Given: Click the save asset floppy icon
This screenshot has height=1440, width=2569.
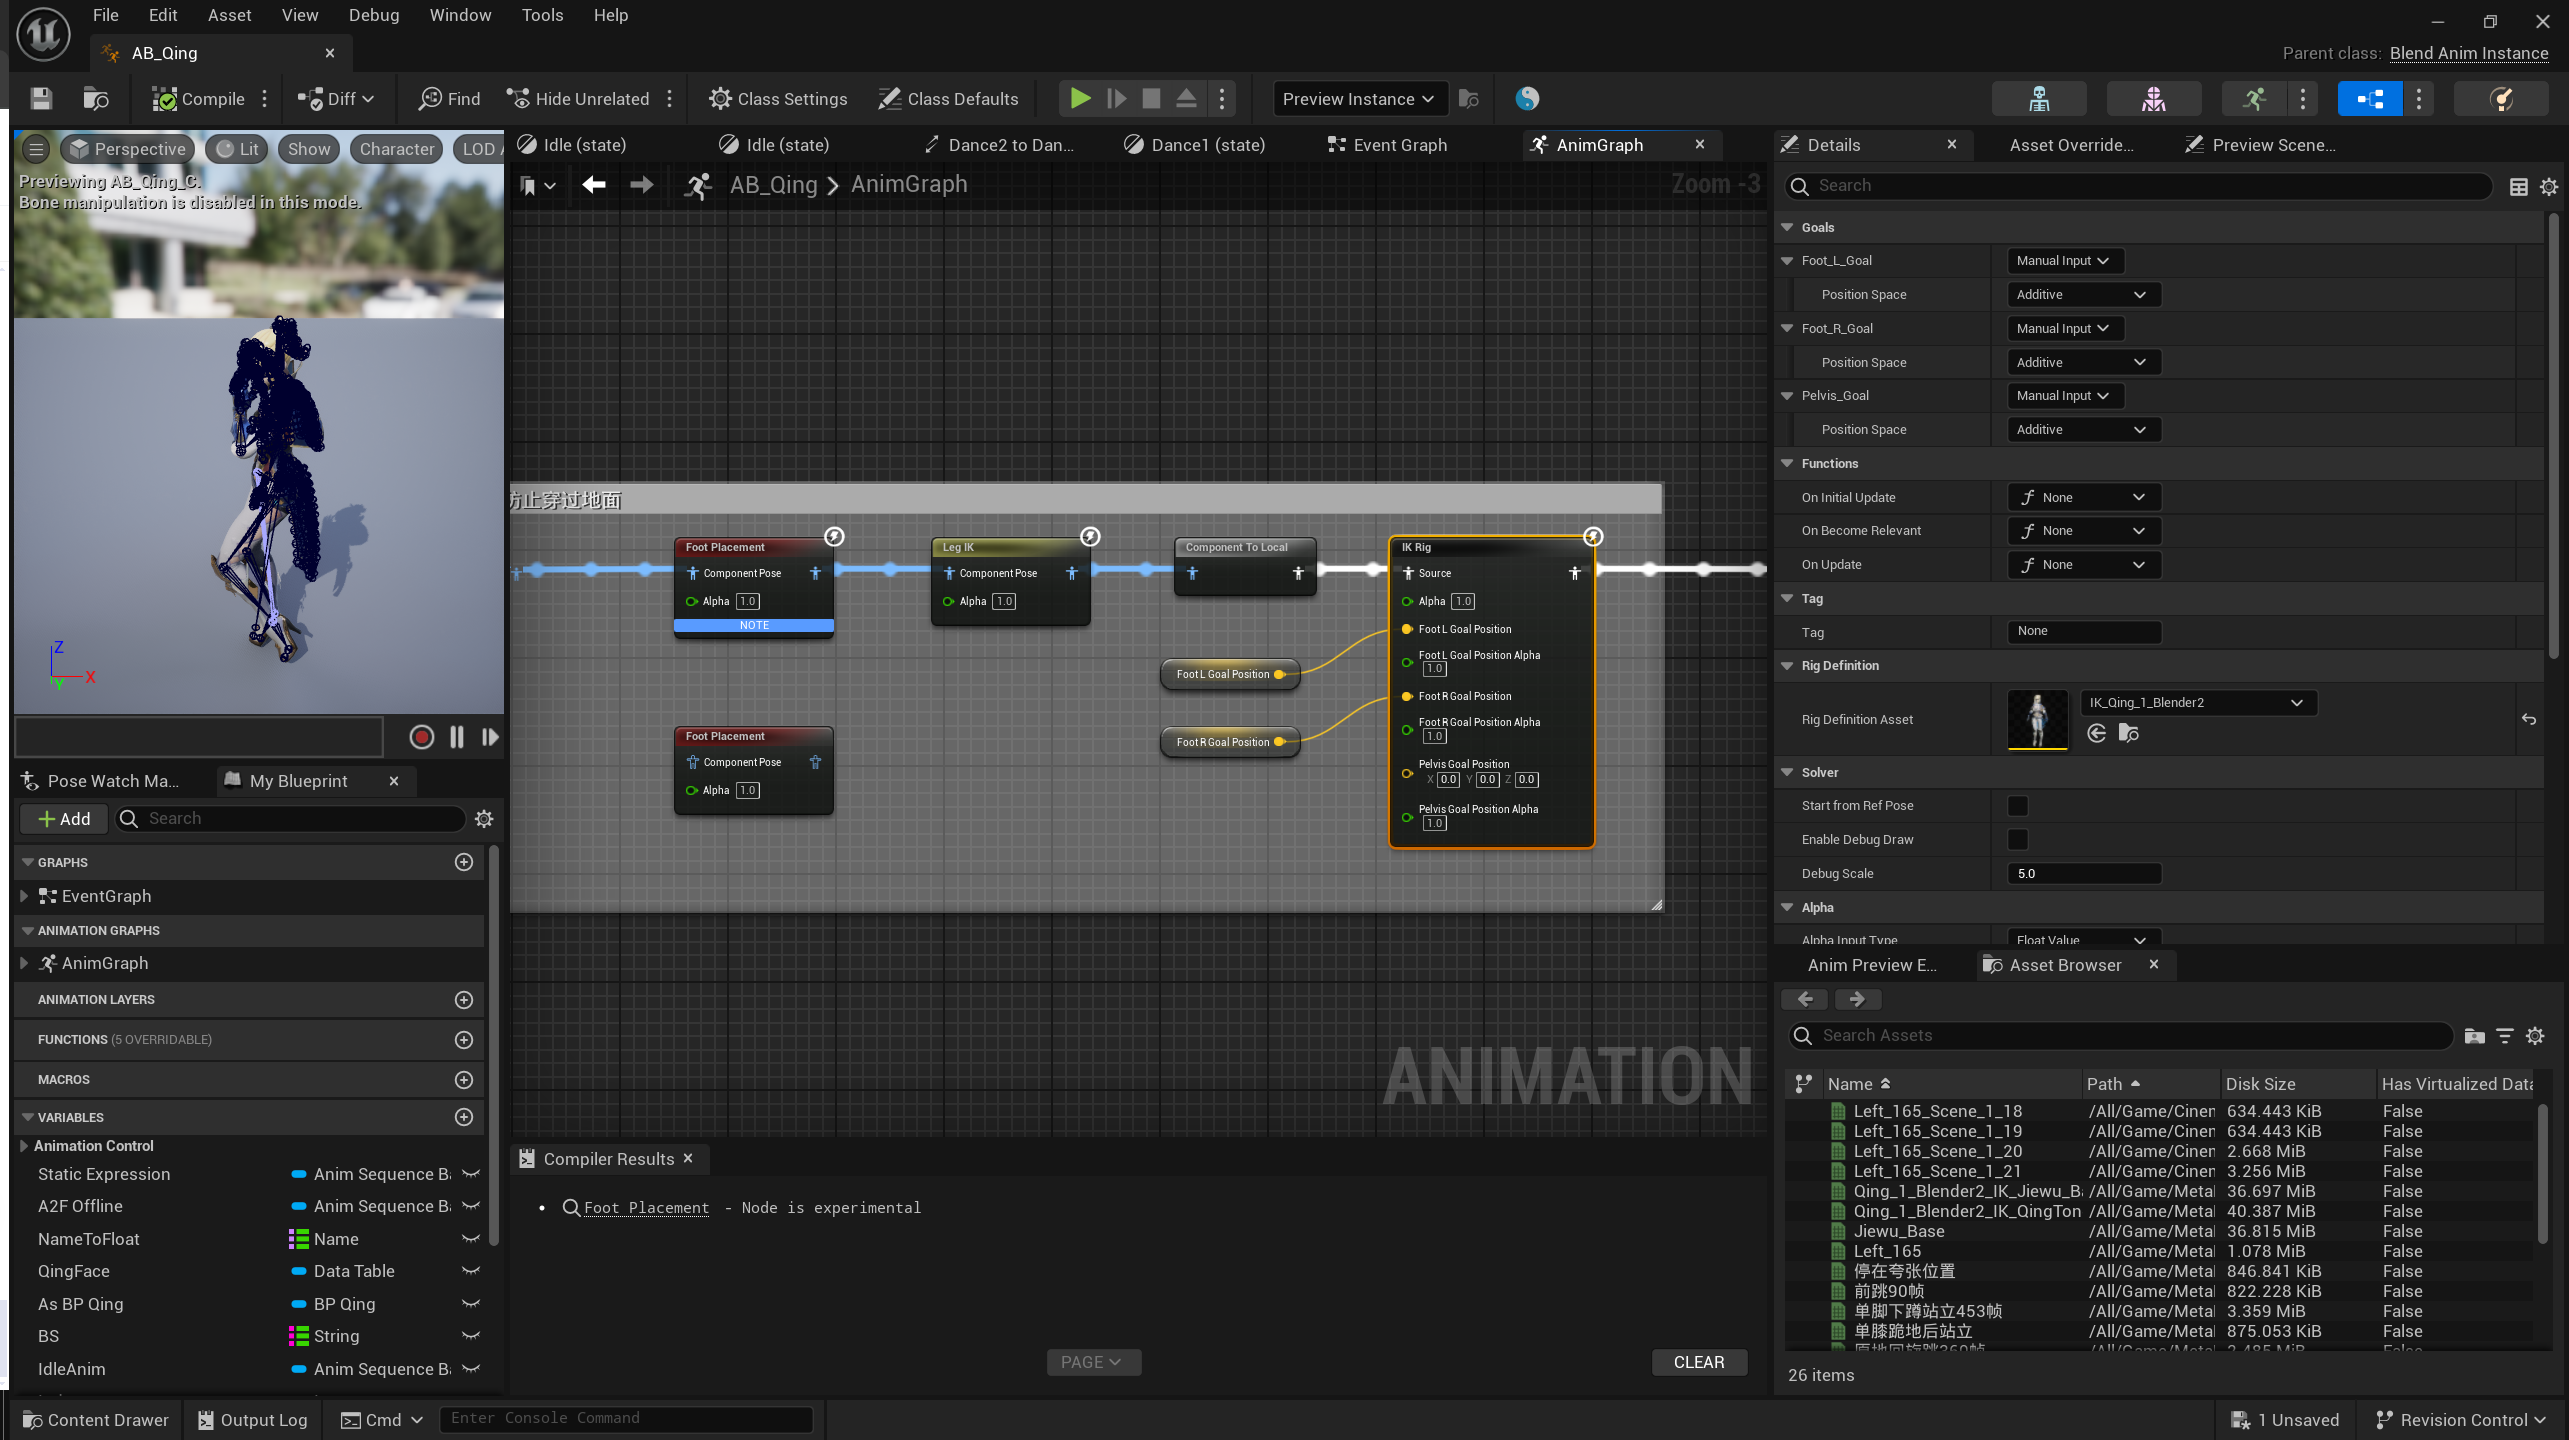Looking at the screenshot, I should [41, 98].
